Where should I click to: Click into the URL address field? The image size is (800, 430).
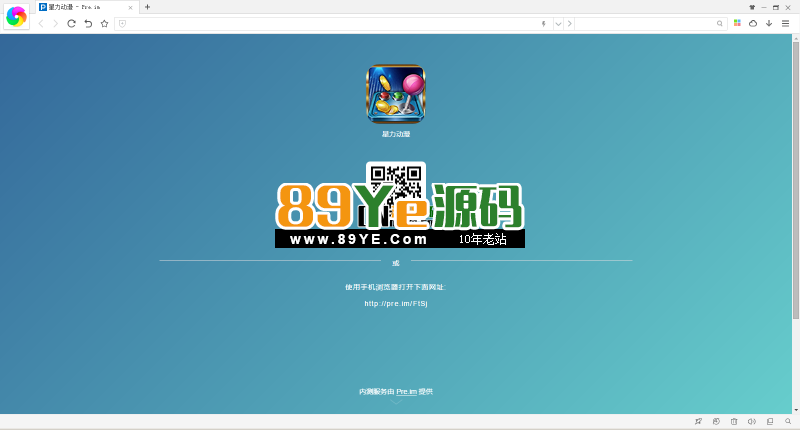[332, 23]
